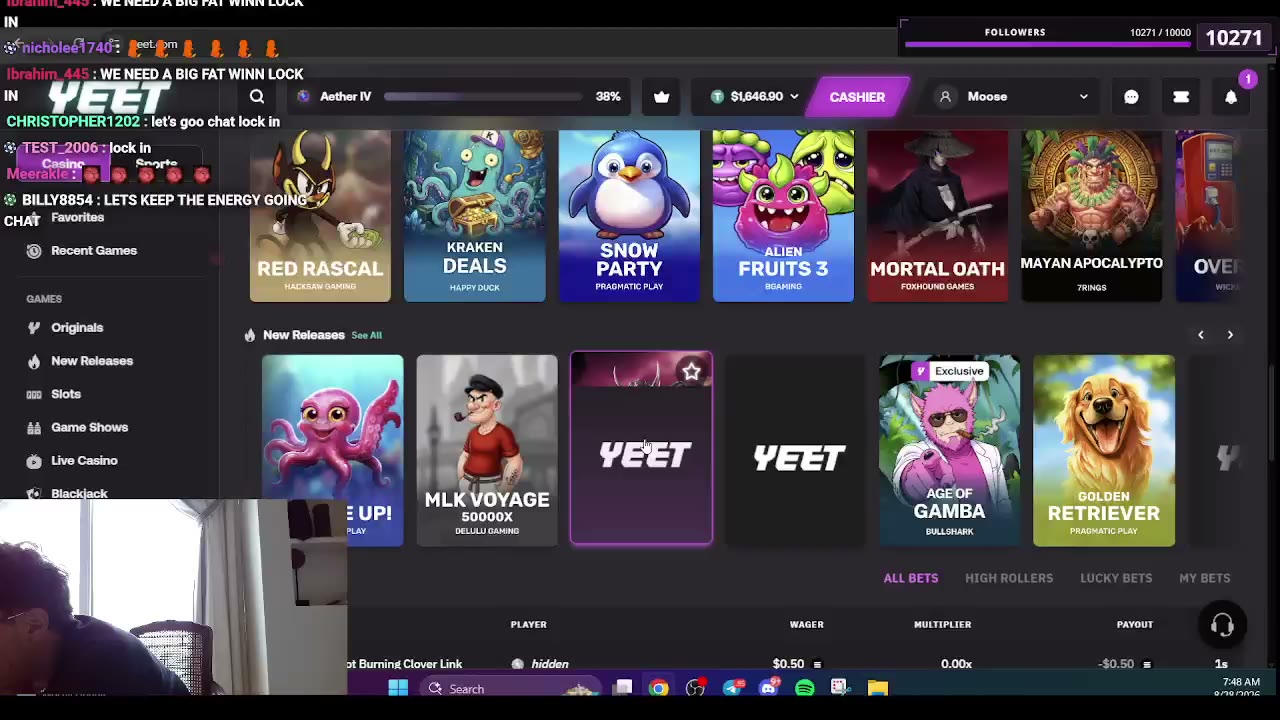This screenshot has width=1280, height=720.
Task: Open OBS Studio from the taskbar
Action: pos(695,688)
